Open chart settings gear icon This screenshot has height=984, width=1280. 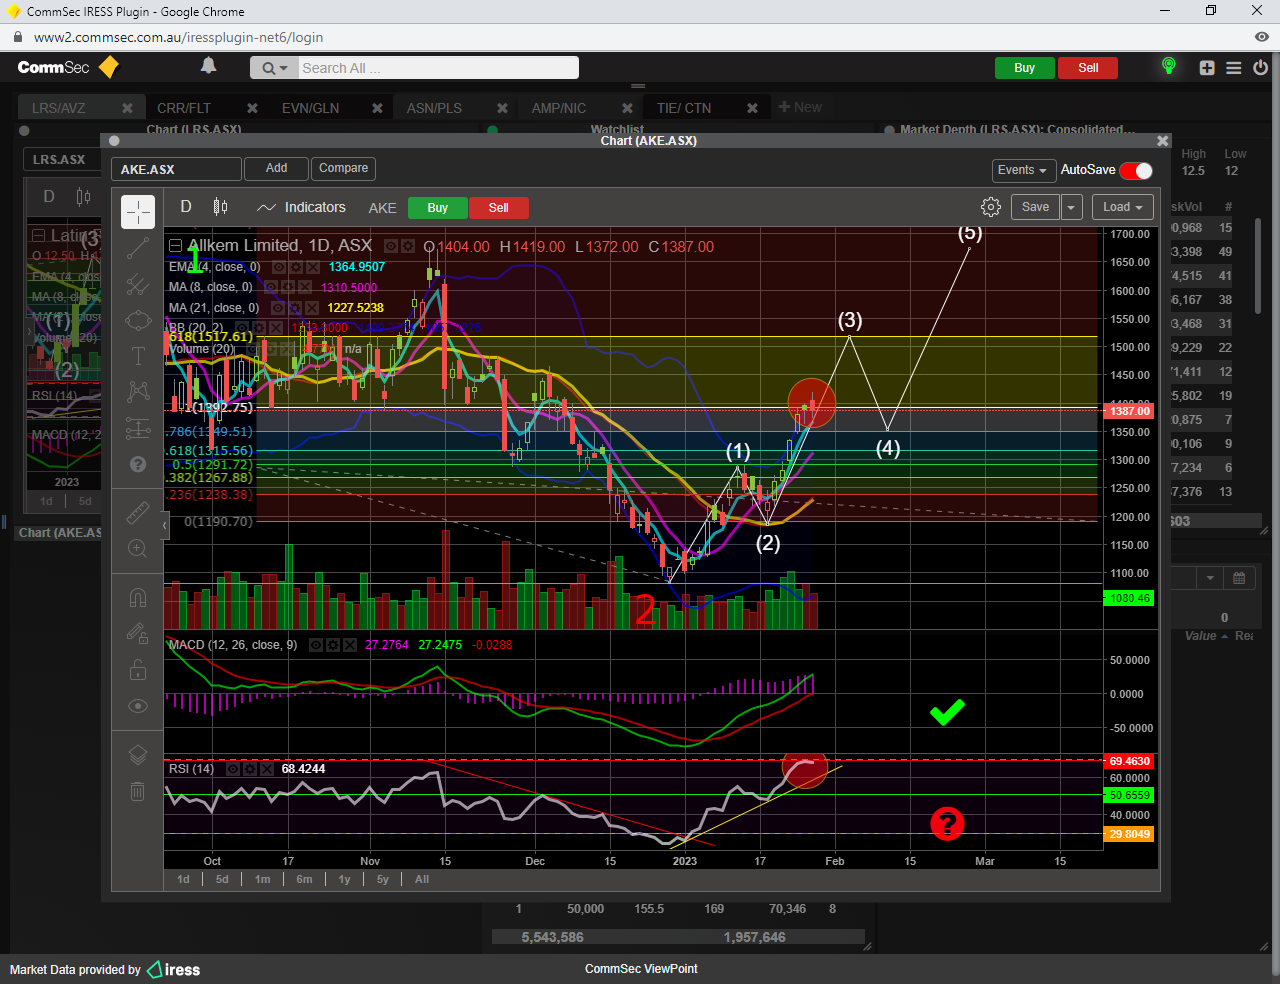(x=990, y=207)
